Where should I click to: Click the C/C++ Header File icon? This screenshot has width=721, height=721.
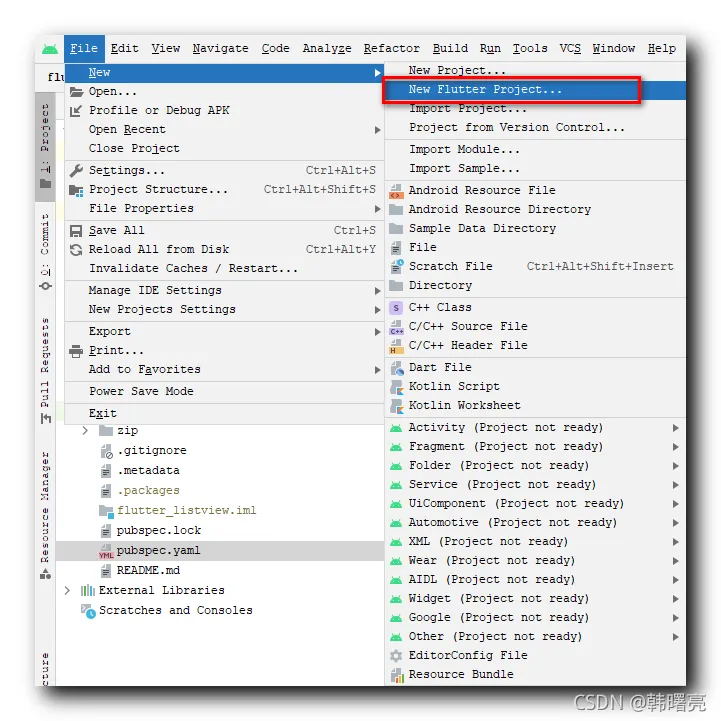click(396, 346)
